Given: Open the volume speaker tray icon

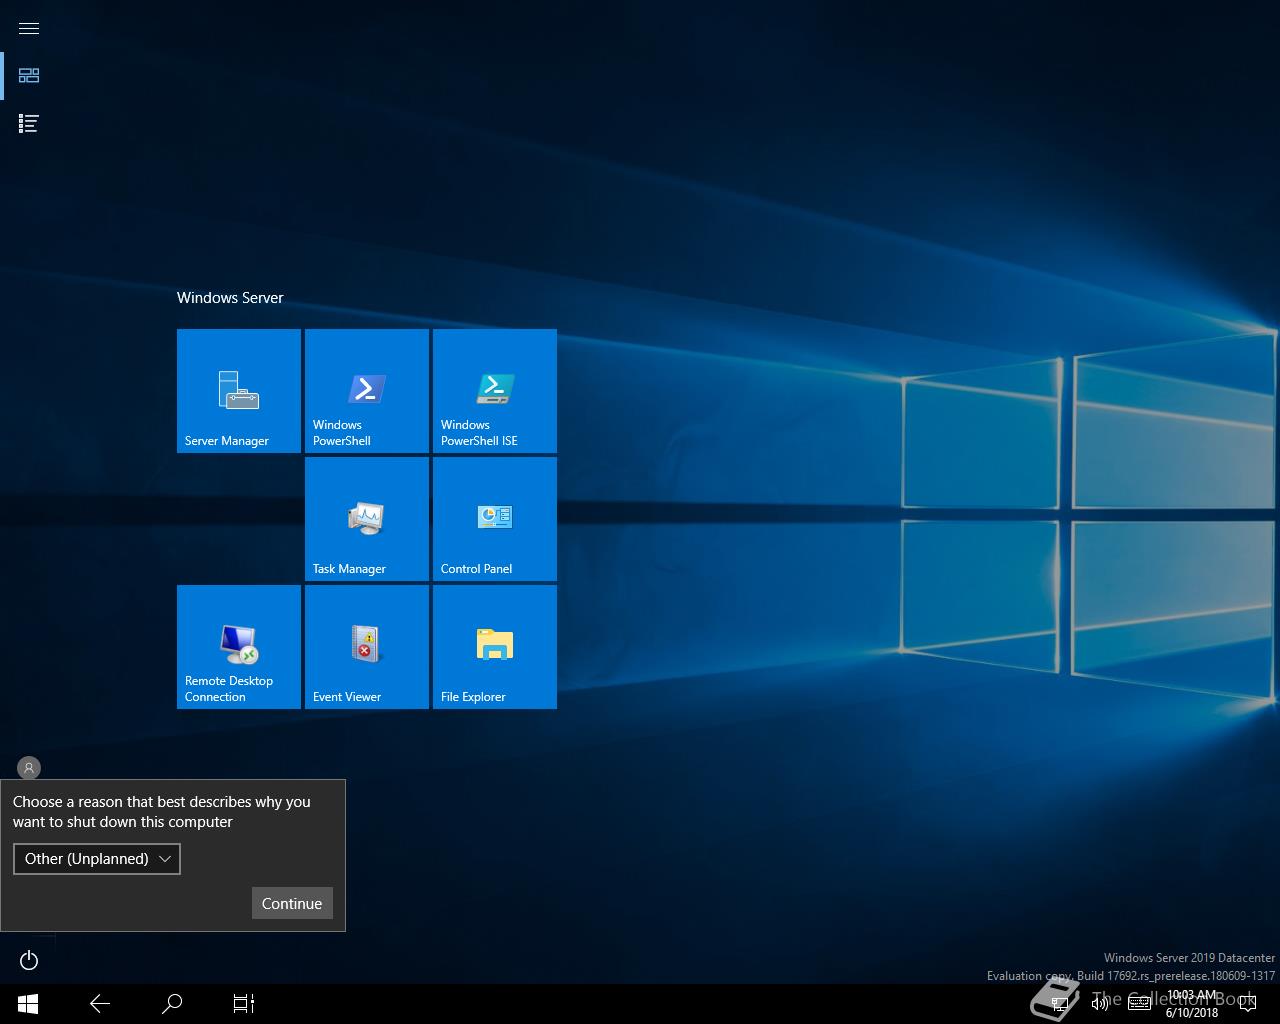Looking at the screenshot, I should pos(1100,1004).
